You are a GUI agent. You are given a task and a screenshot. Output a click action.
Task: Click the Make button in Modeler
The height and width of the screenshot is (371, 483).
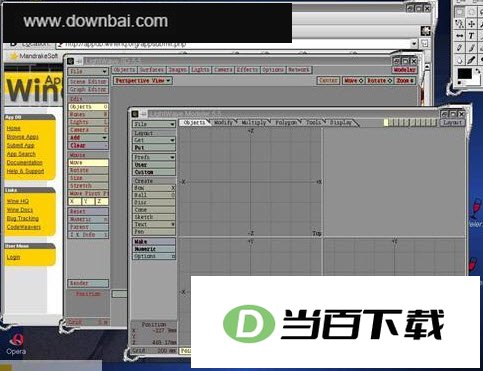(154, 241)
